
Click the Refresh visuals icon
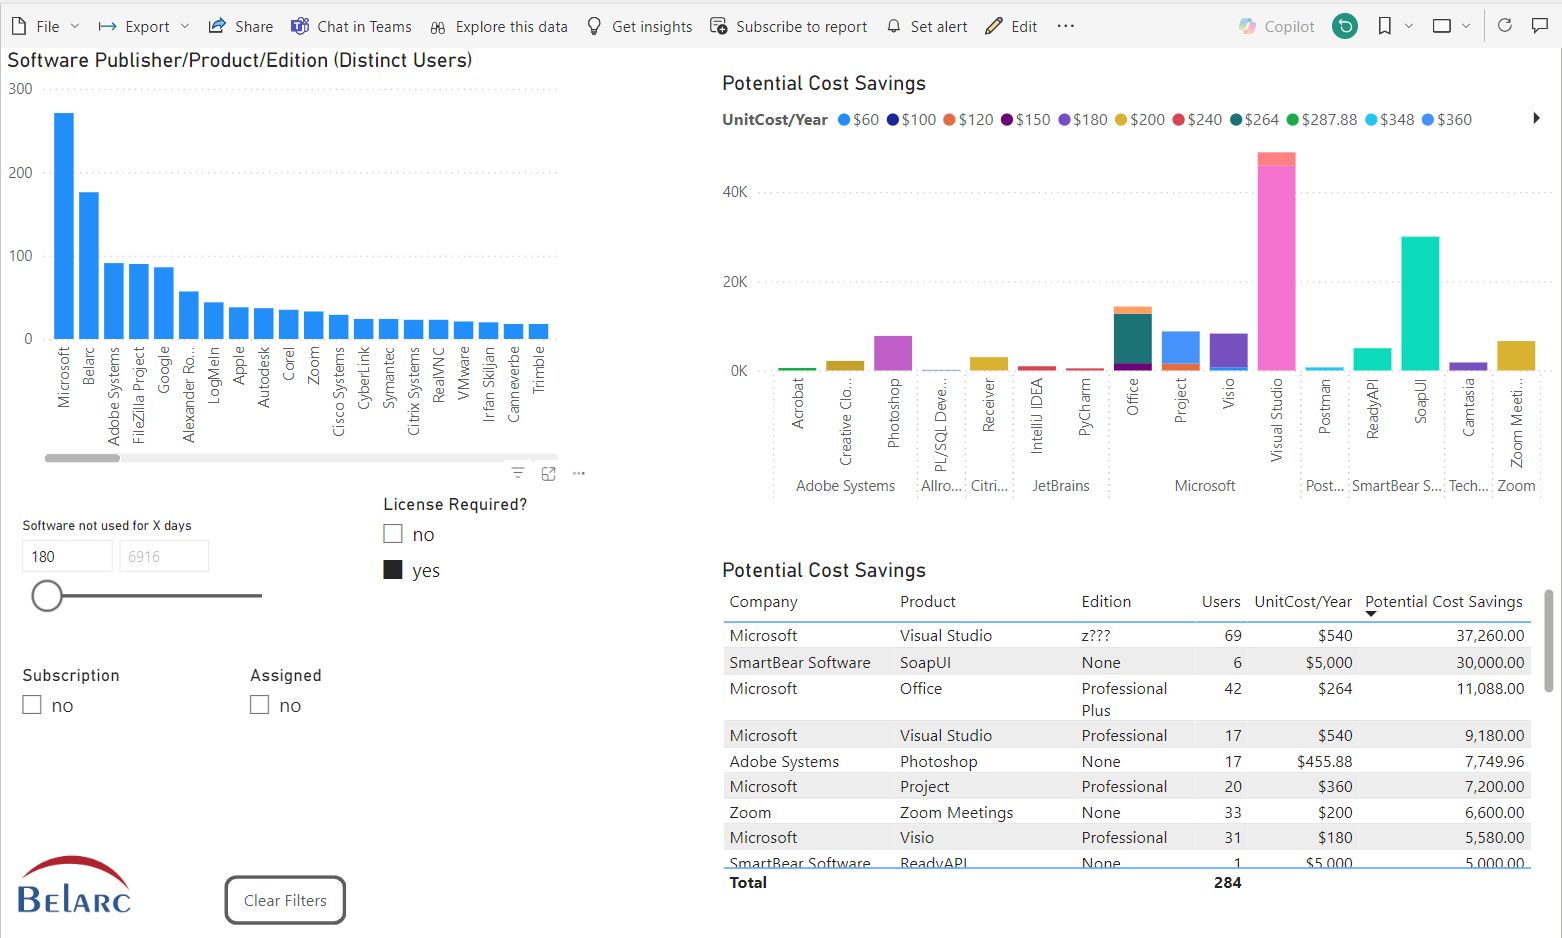click(x=1504, y=26)
